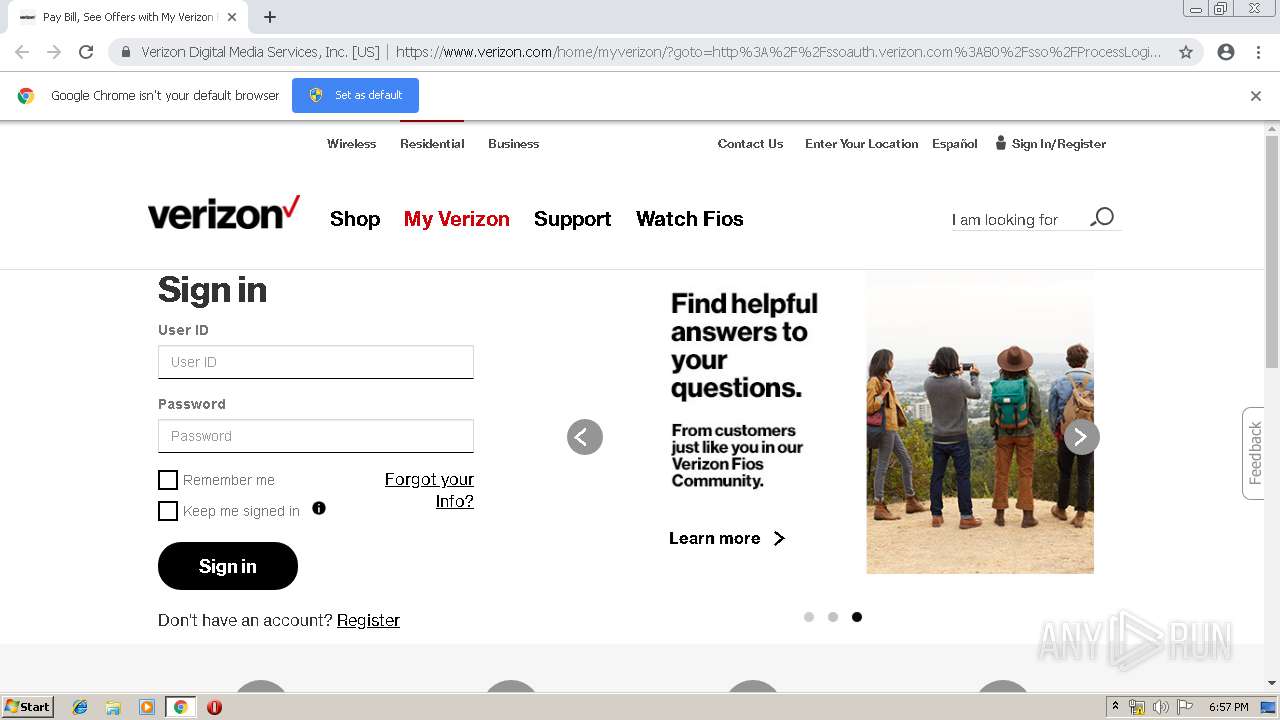Open a new tab with plus icon
Image resolution: width=1280 pixels, height=720 pixels.
pyautogui.click(x=270, y=17)
